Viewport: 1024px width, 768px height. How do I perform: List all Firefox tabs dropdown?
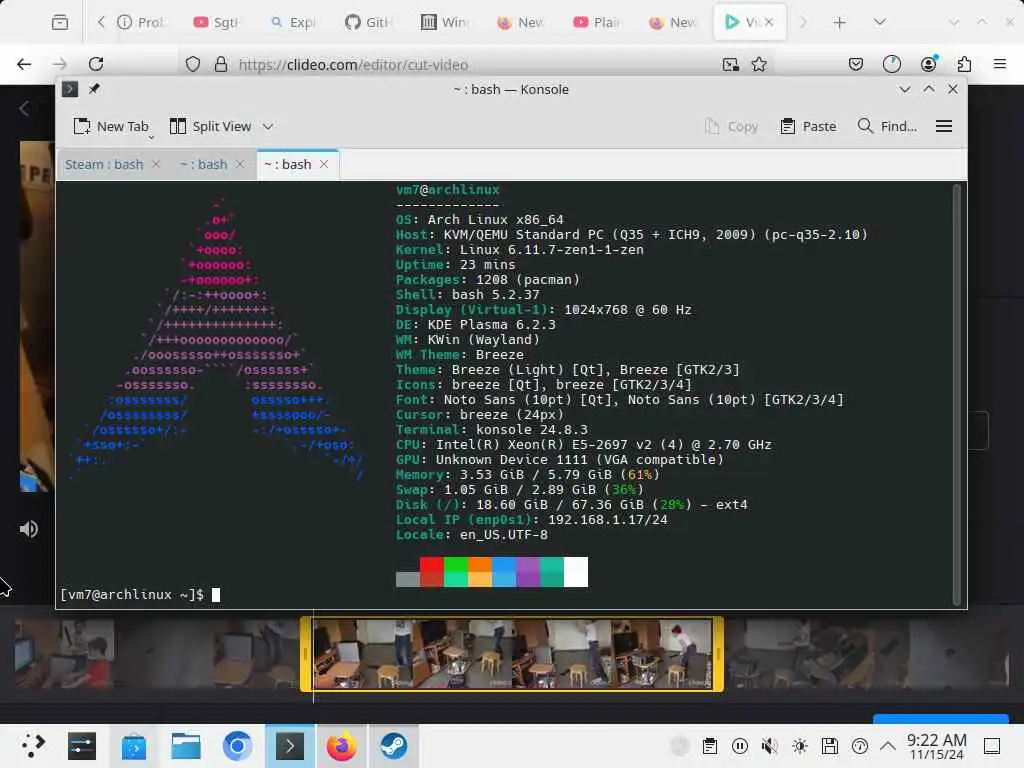pos(880,22)
